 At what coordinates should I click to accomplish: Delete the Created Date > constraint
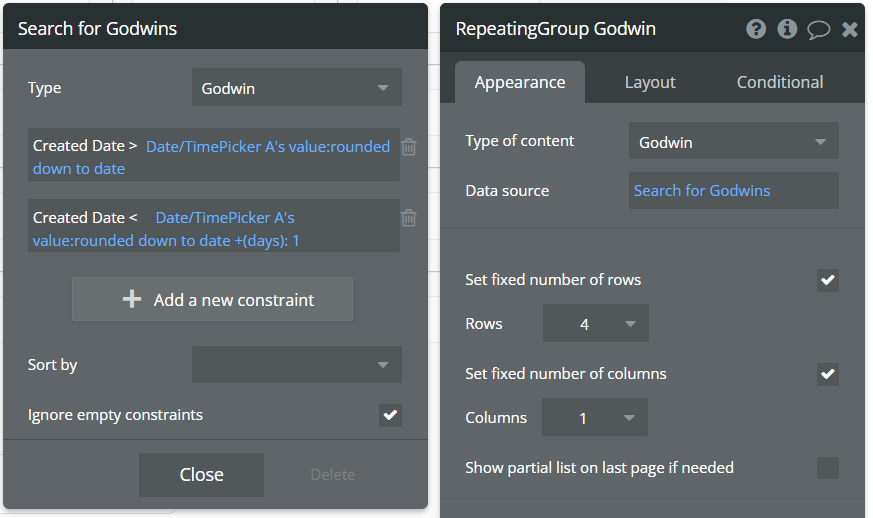pos(408,147)
